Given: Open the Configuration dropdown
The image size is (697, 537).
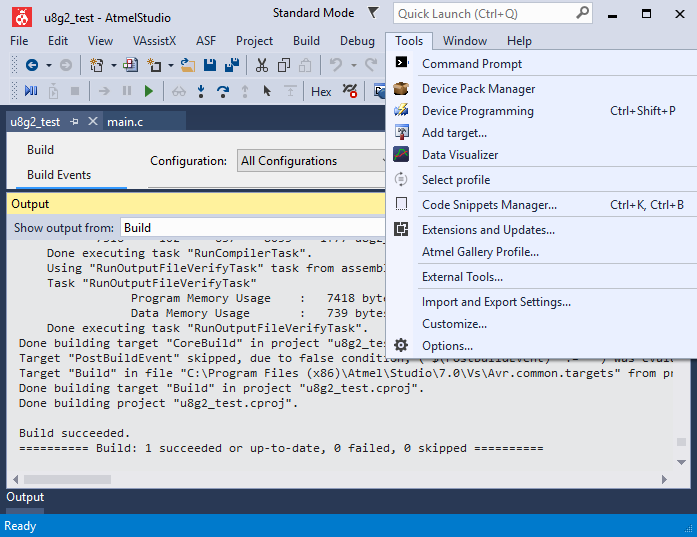Looking at the screenshot, I should [x=312, y=161].
